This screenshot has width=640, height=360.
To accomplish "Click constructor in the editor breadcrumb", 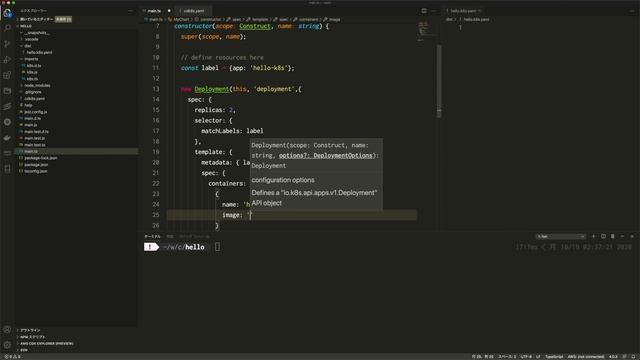I will coord(210,20).
